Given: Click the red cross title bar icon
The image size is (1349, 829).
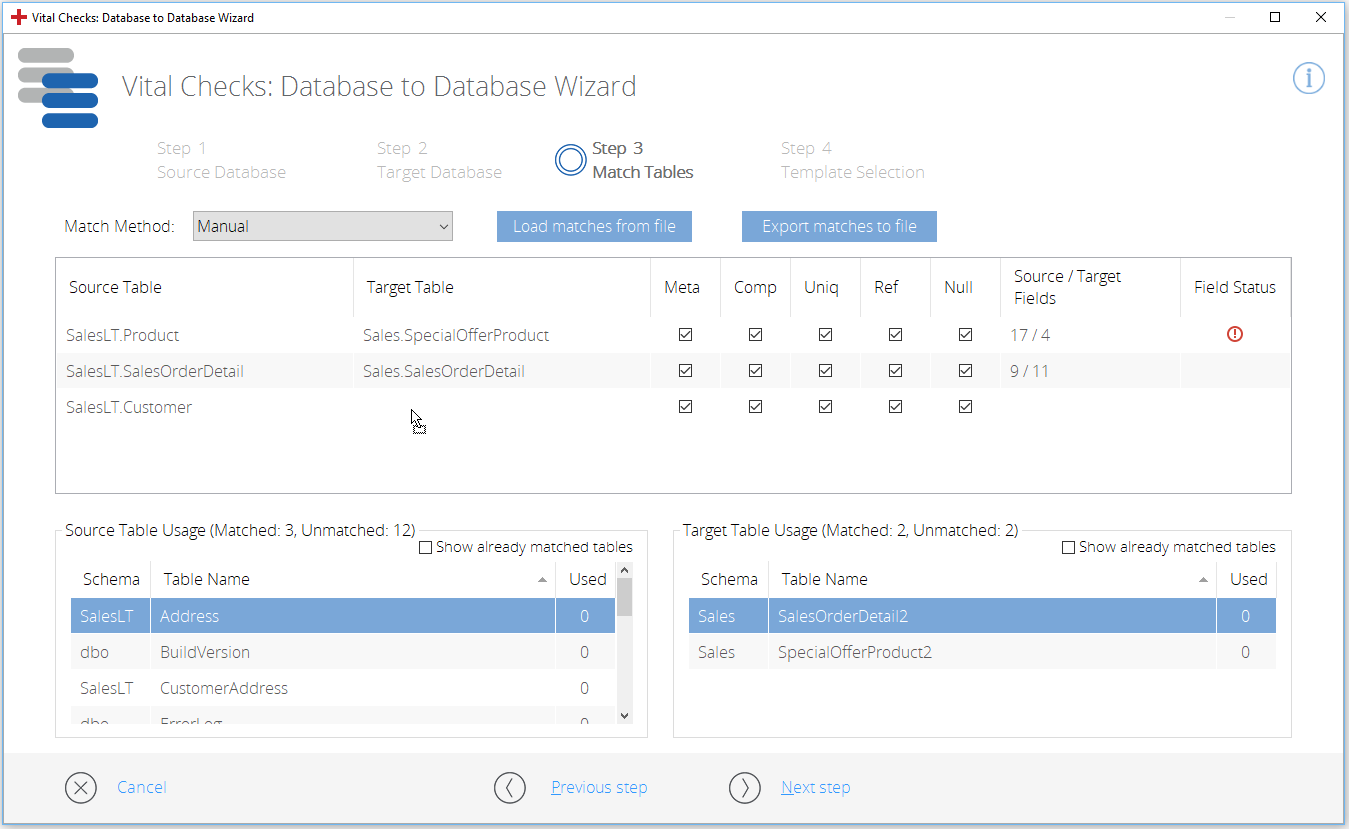Looking at the screenshot, I should 18,17.
